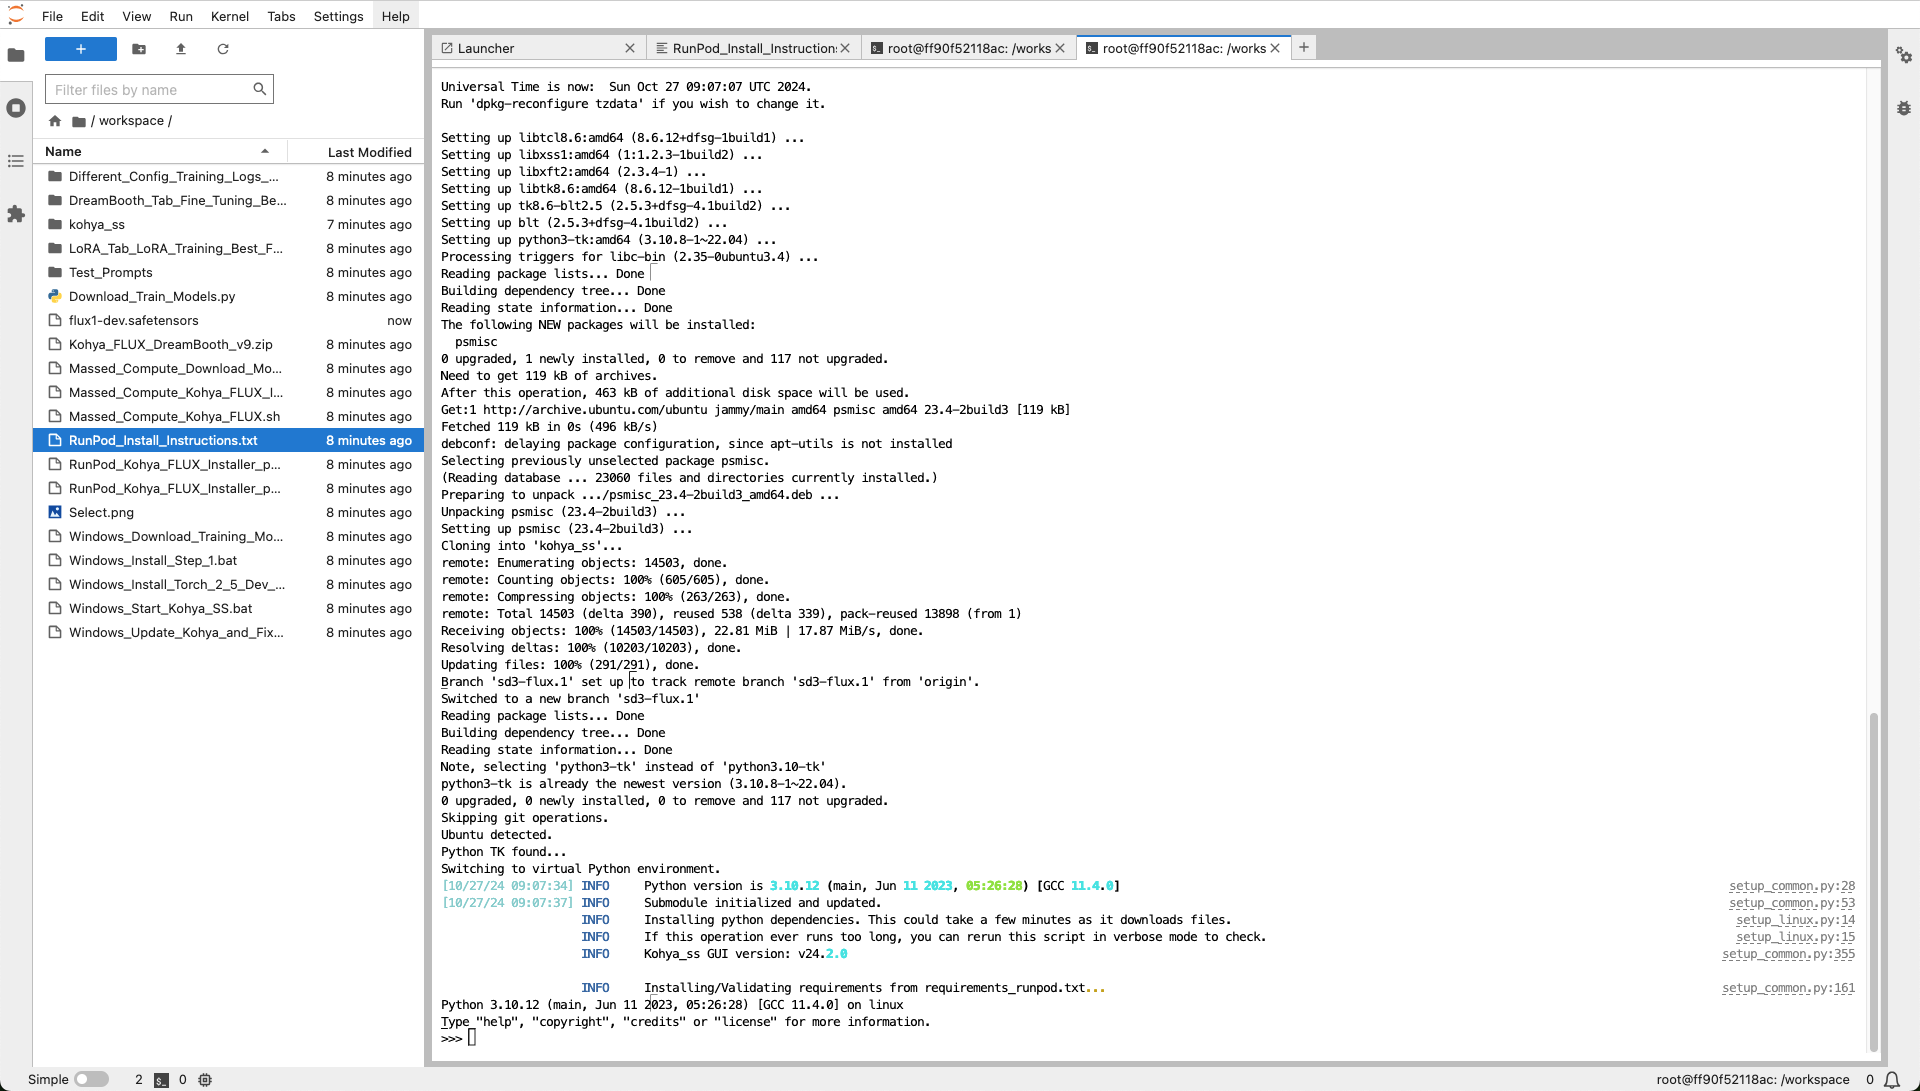Click the Upload Files arrow icon
The width and height of the screenshot is (1920, 1091).
181,49
